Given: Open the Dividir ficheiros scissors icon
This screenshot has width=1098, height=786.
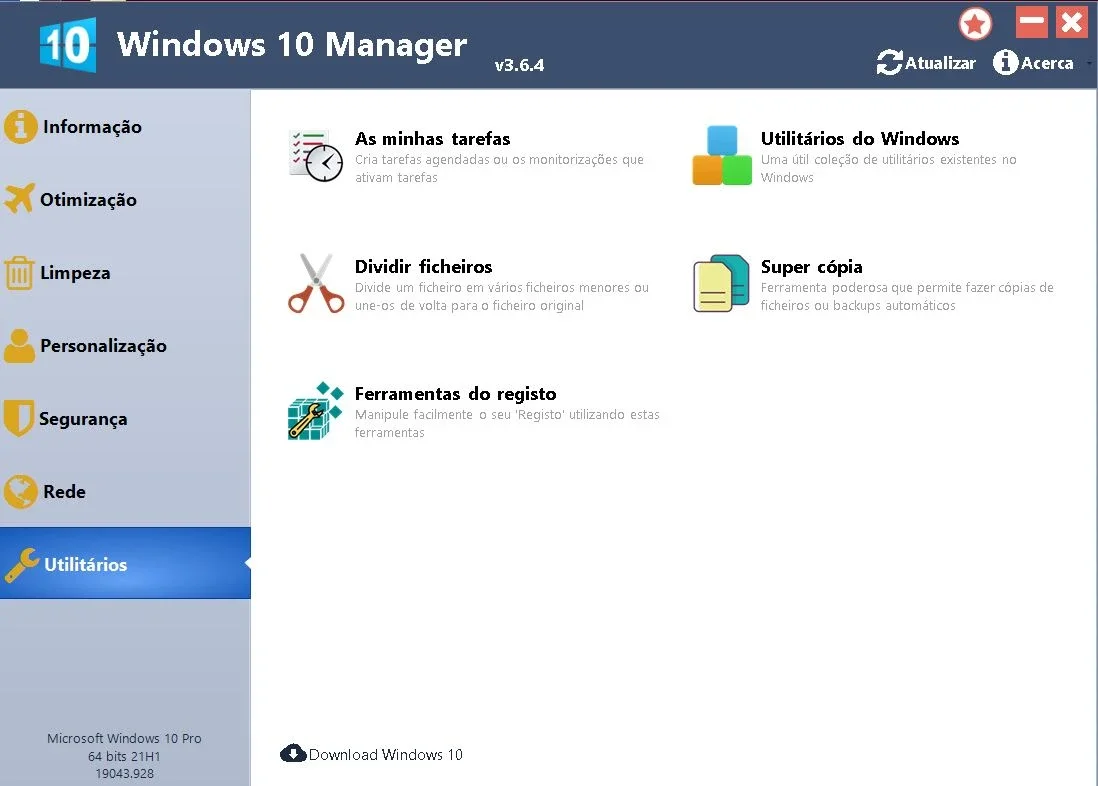Looking at the screenshot, I should [316, 283].
